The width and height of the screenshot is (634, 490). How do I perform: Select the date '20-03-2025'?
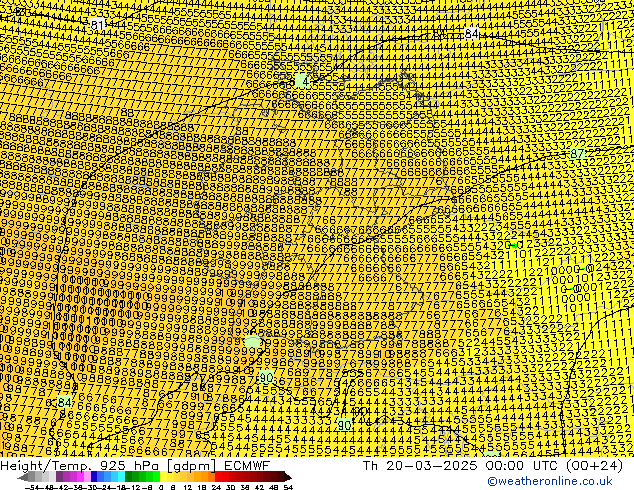431,466
